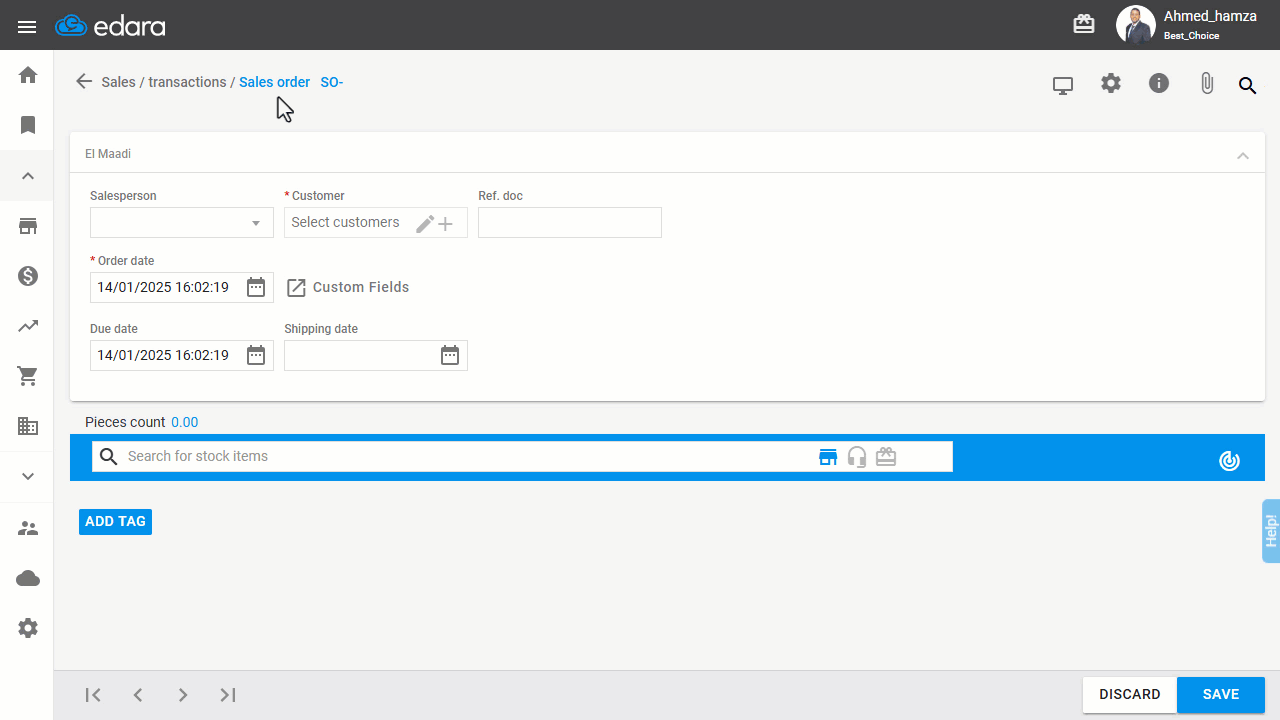This screenshot has height=720, width=1280.
Task: Open Custom Fields
Action: tap(348, 287)
